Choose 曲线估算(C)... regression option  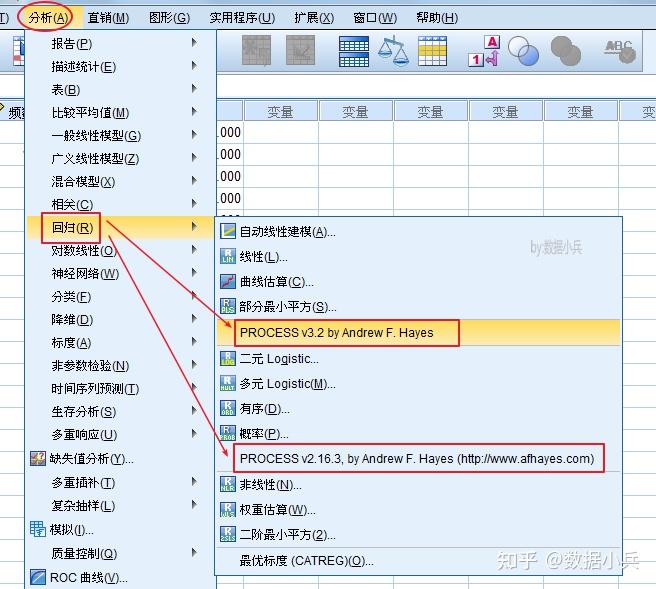coord(418,282)
